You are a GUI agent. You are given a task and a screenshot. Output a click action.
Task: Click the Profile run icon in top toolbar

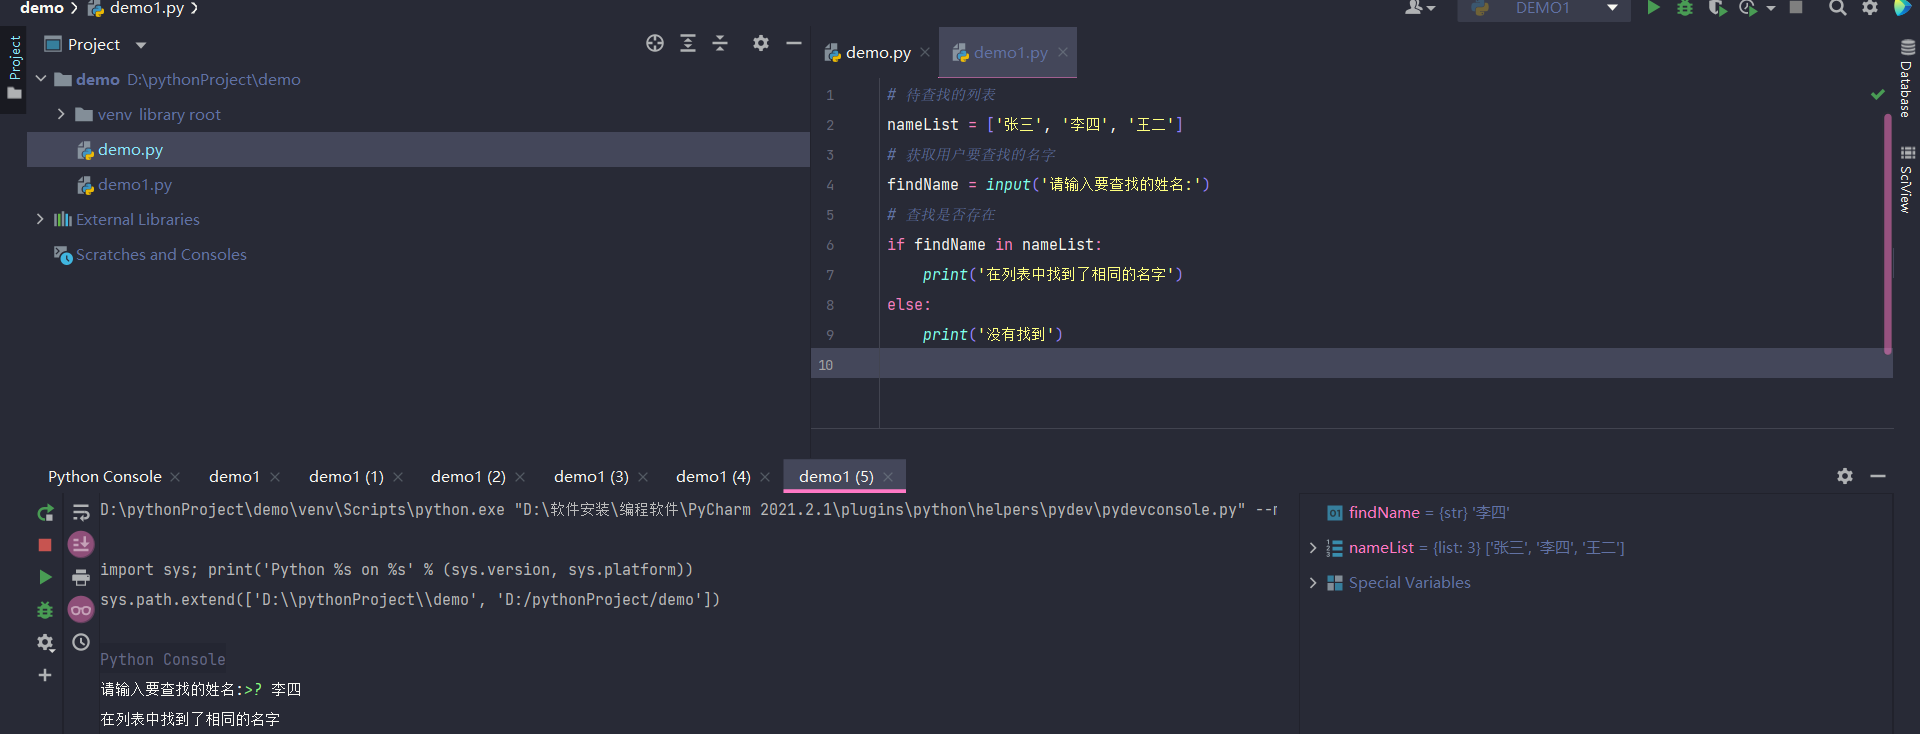(1748, 8)
